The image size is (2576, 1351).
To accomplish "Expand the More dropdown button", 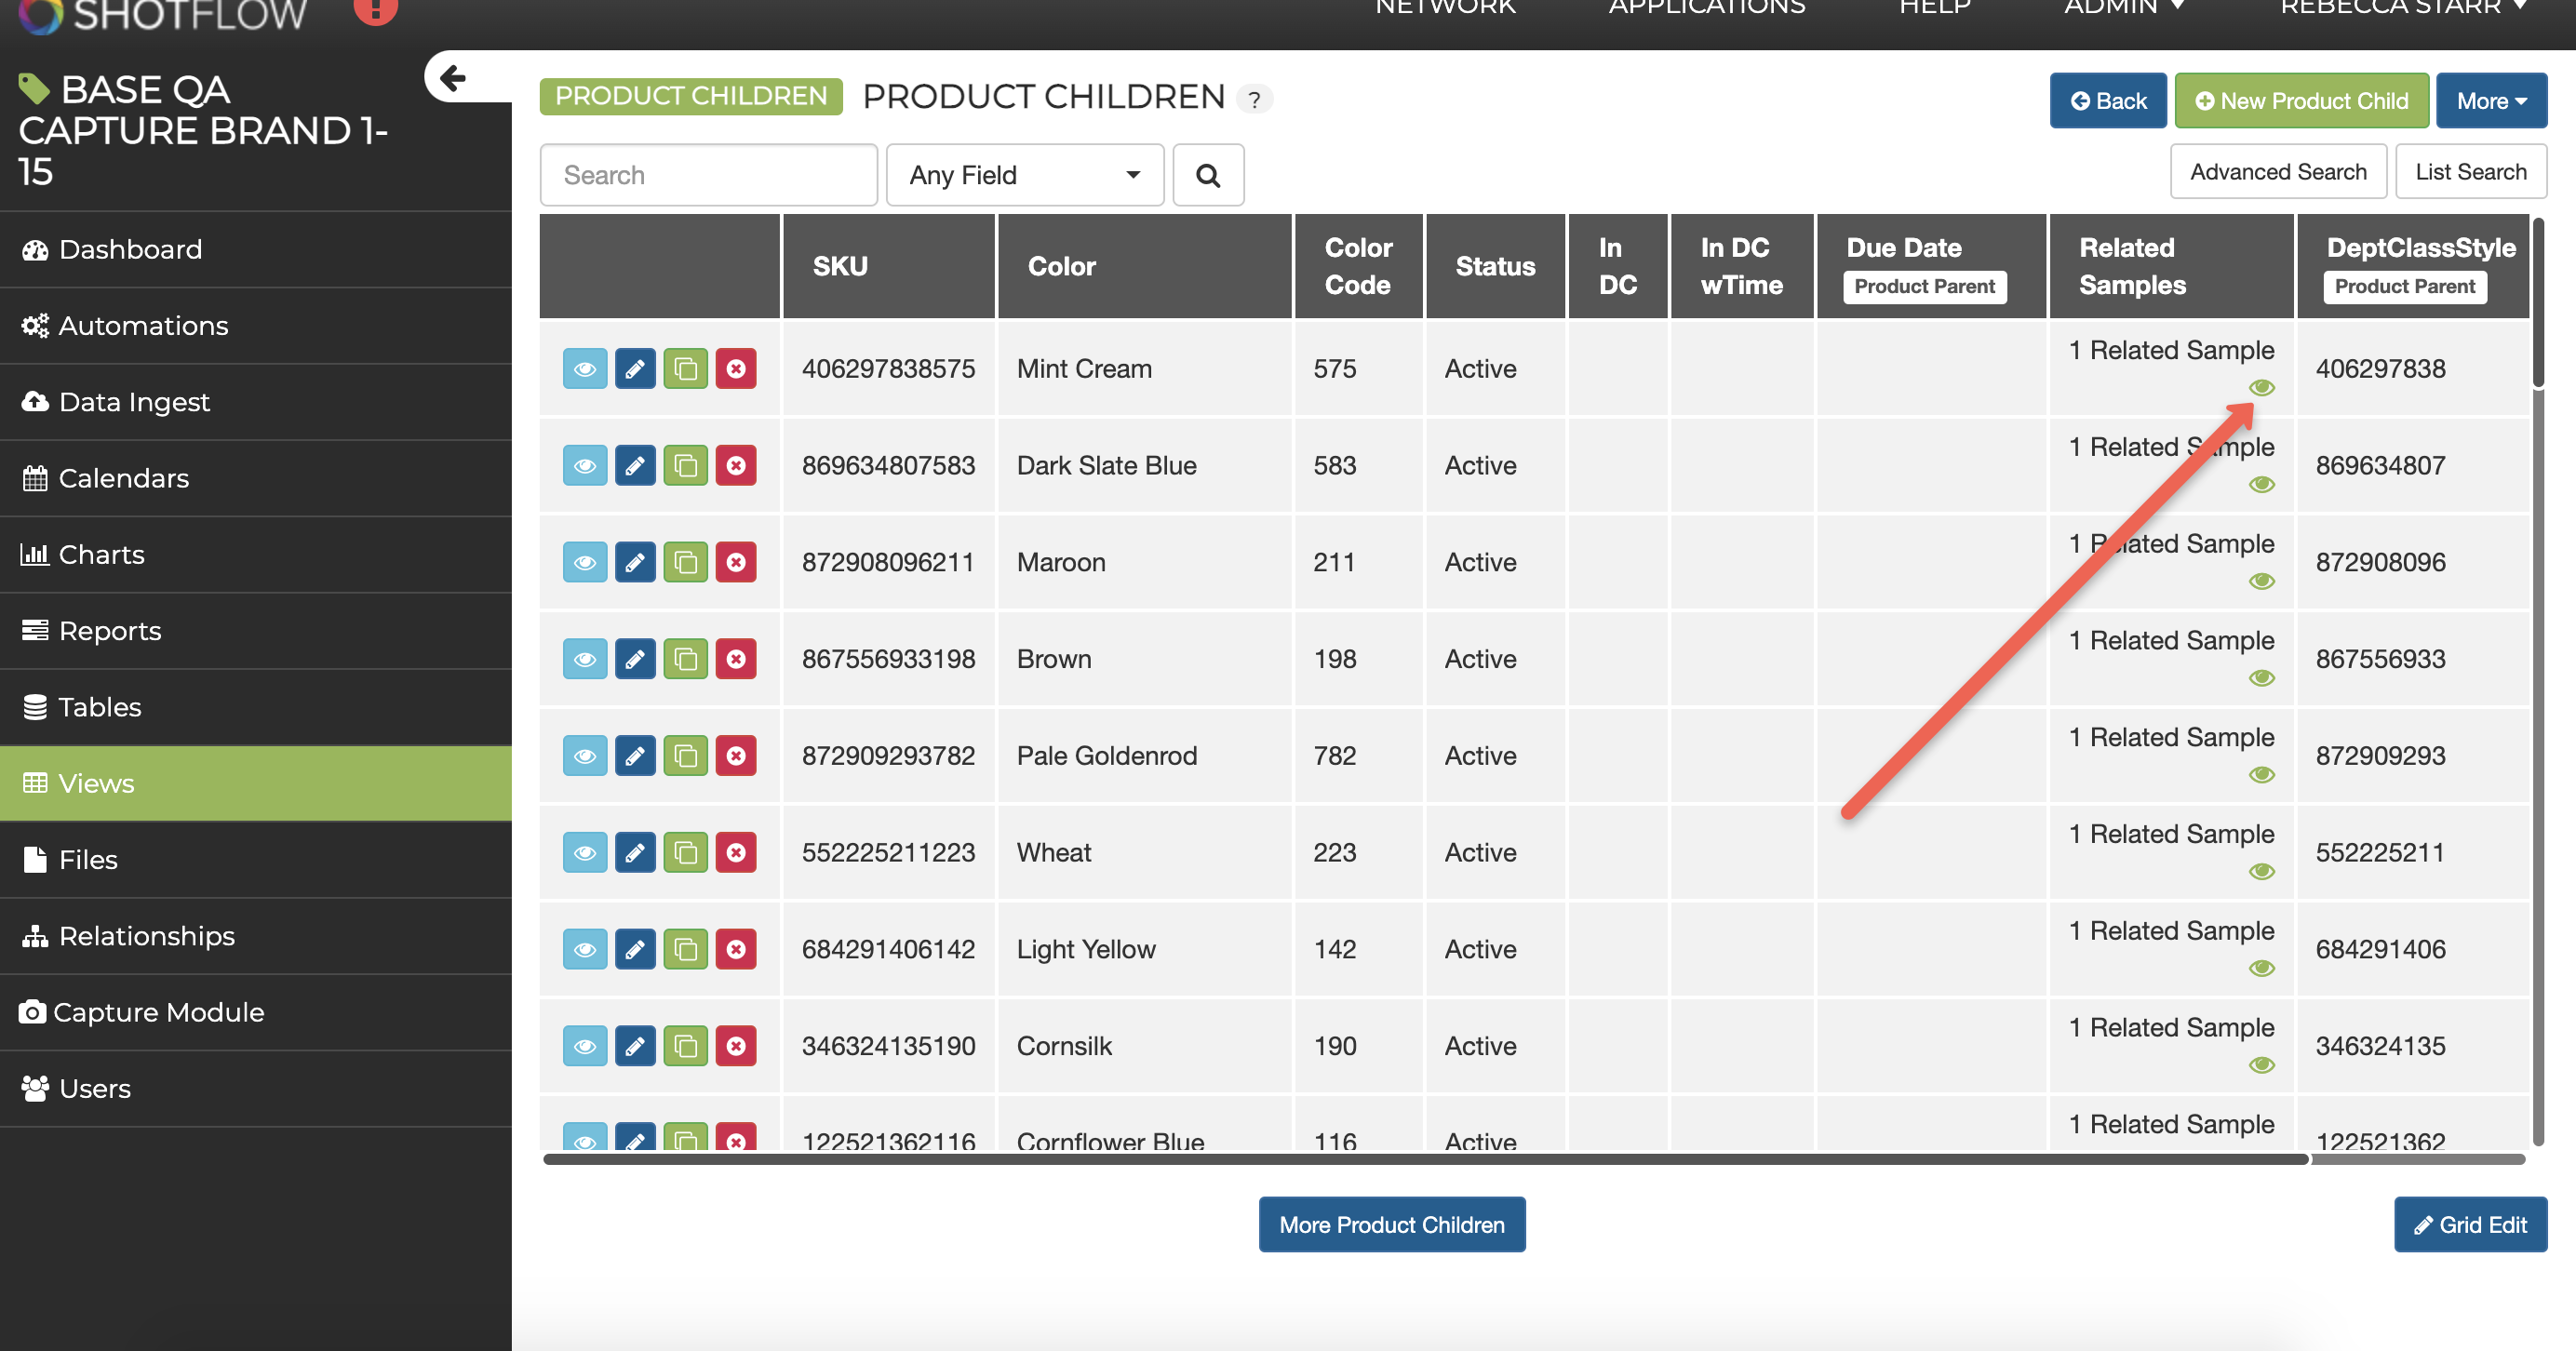I will [x=2490, y=101].
